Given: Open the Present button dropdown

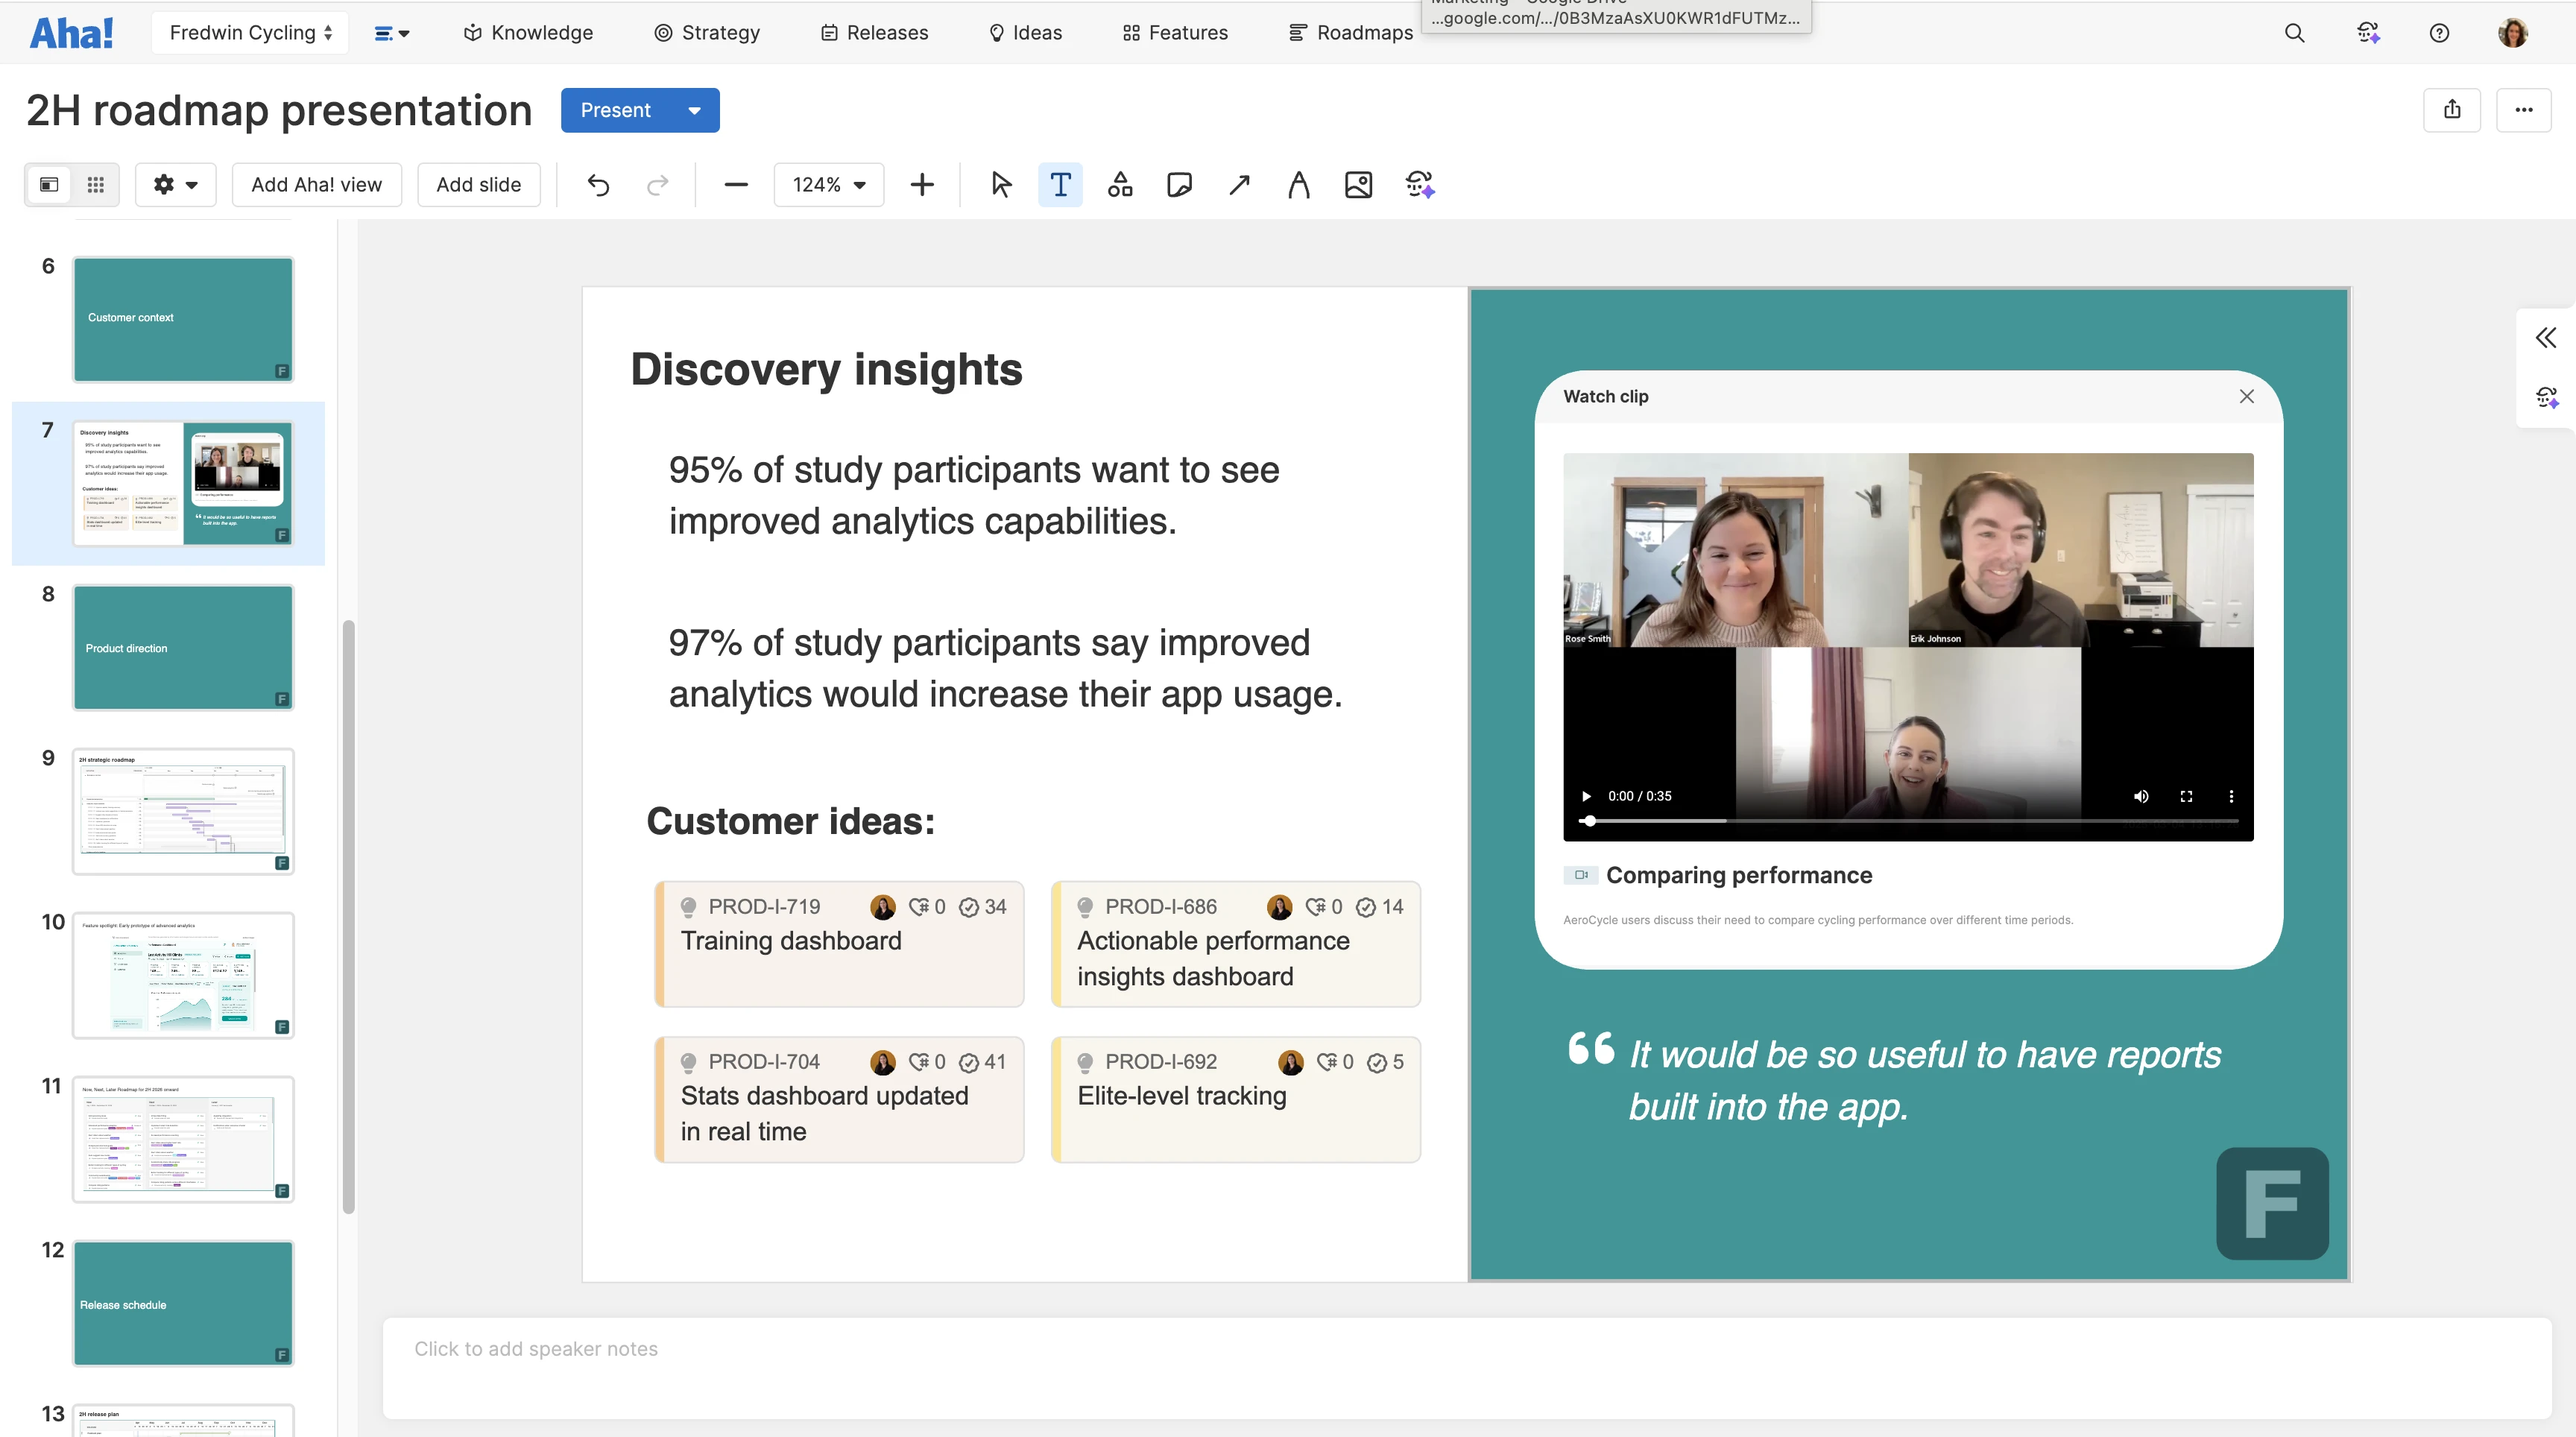Looking at the screenshot, I should (694, 110).
